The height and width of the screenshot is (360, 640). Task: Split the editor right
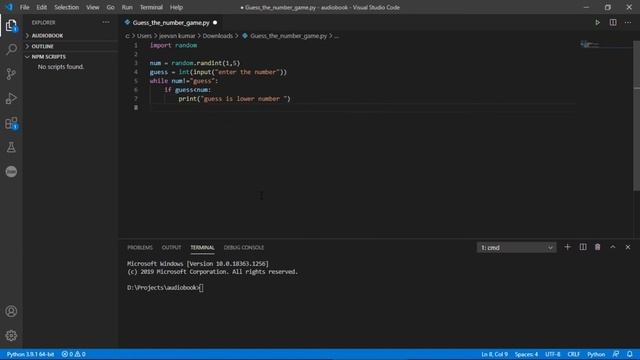(x=613, y=23)
